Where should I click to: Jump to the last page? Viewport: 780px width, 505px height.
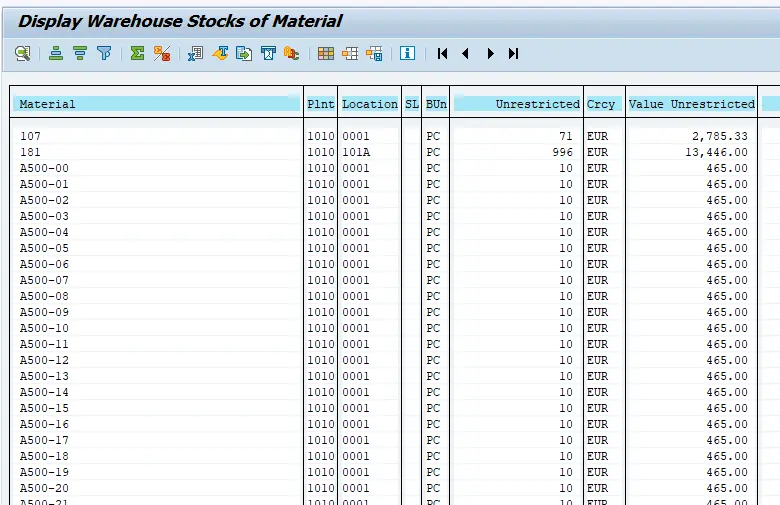tap(514, 54)
